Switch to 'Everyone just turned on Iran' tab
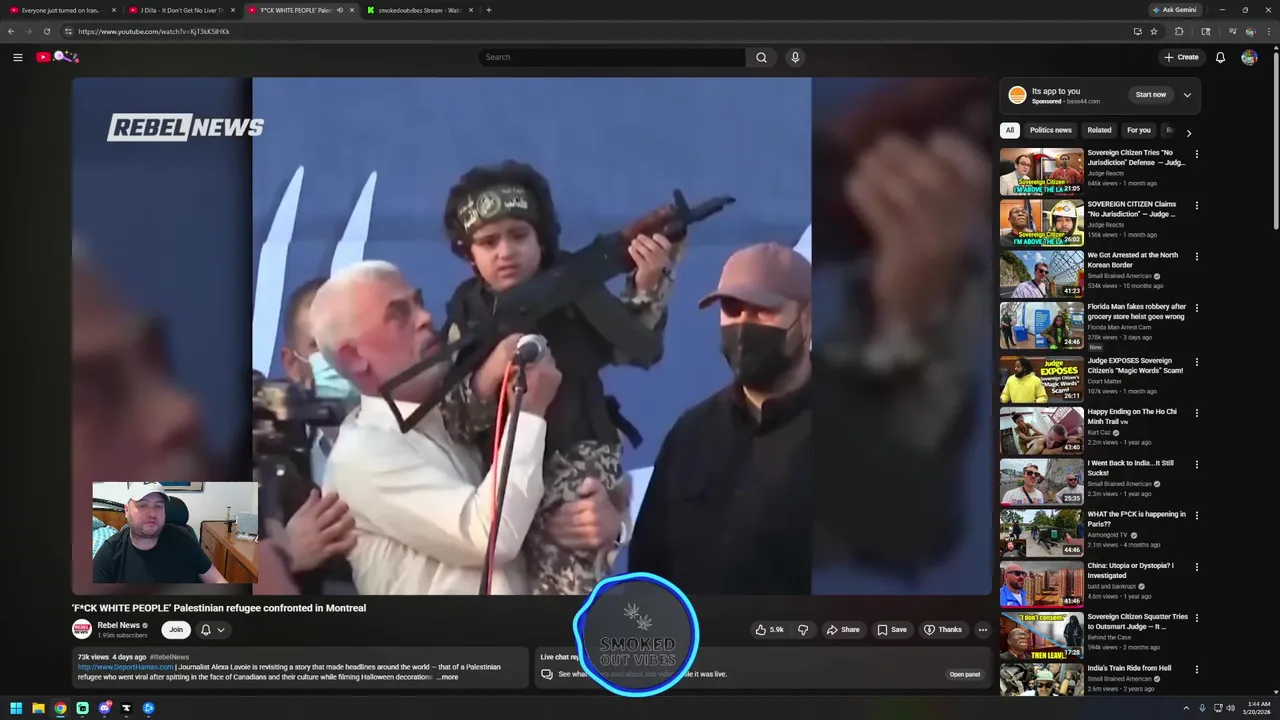This screenshot has width=1280, height=720. pos(62,10)
